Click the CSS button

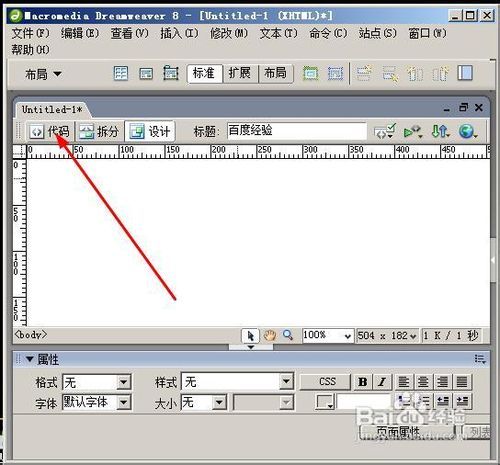(x=326, y=382)
